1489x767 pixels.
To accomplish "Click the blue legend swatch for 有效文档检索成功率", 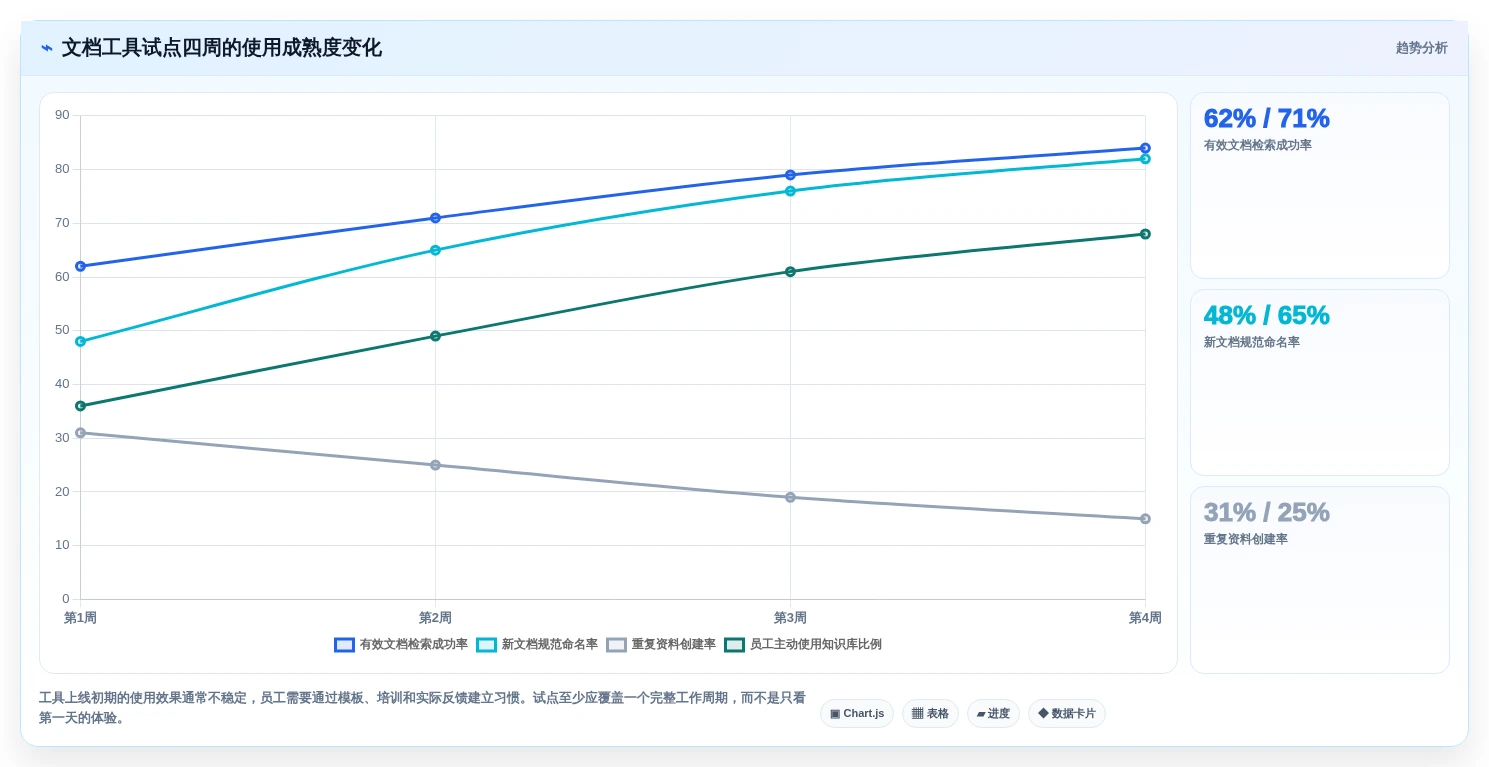I will point(345,645).
